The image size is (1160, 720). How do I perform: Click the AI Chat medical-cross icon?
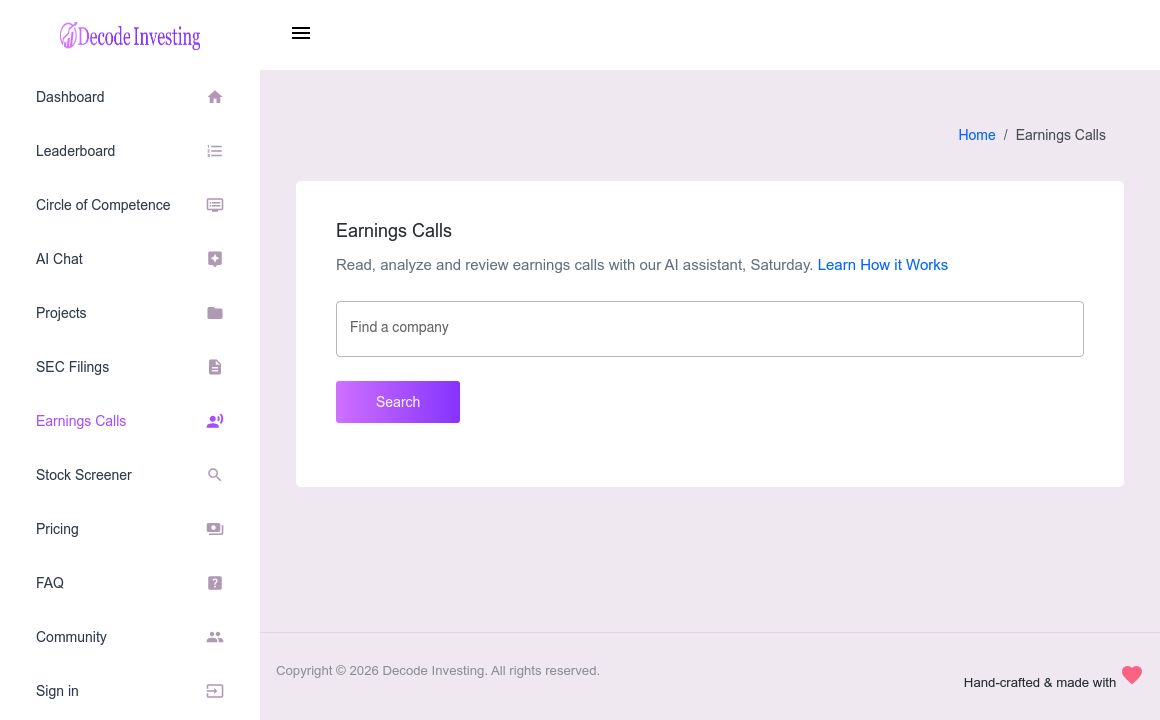tap(215, 259)
